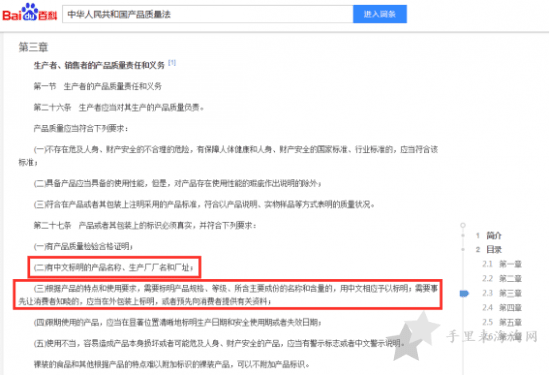Focus the search box with 中华人民共和国产品质量法
The image size is (550, 375).
[x=208, y=14]
